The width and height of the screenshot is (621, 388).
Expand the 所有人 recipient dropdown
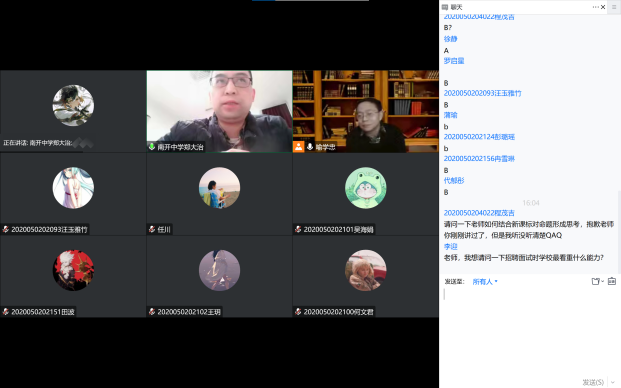pos(485,281)
